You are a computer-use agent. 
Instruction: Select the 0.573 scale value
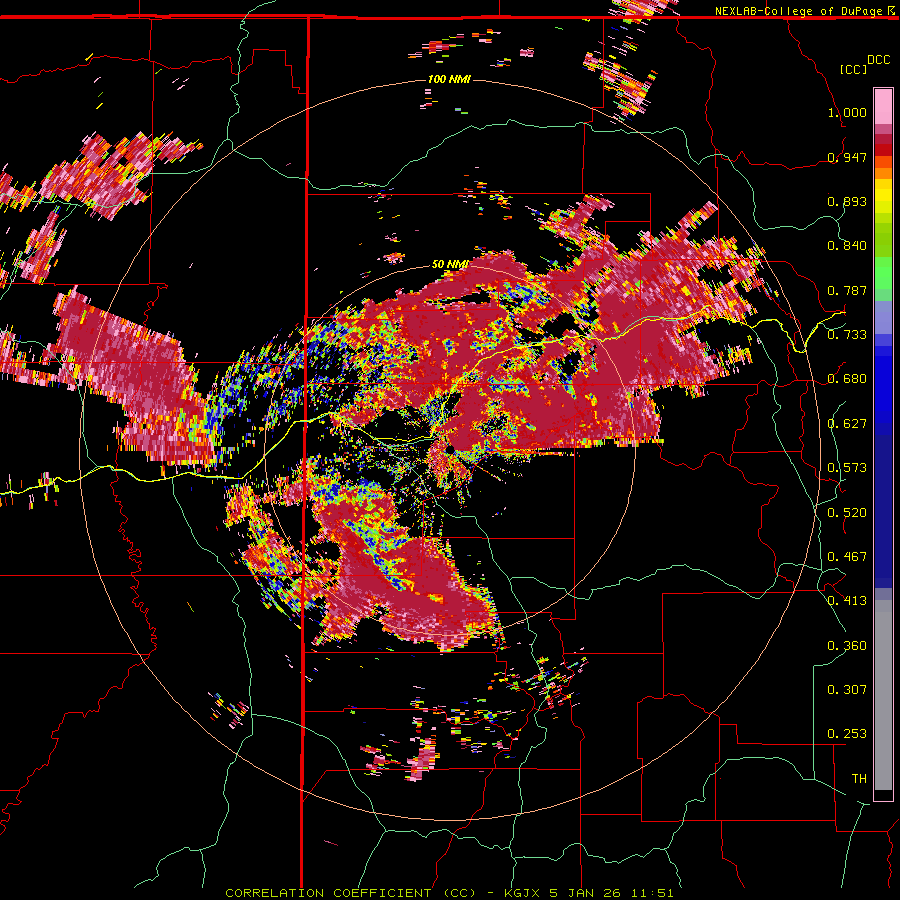pyautogui.click(x=847, y=468)
